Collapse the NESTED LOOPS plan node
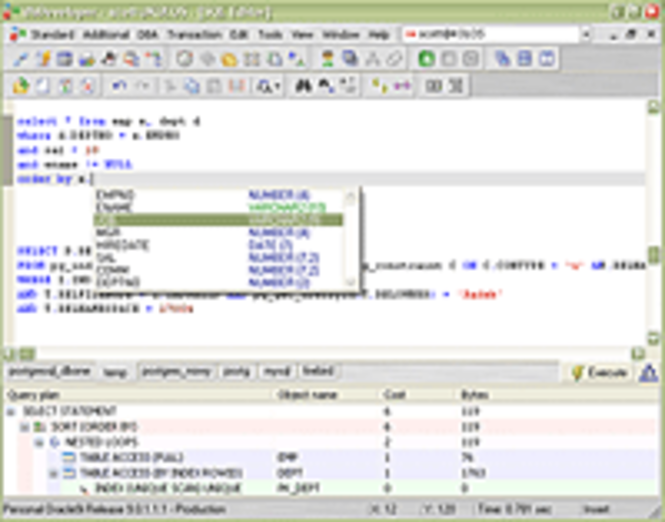 [39, 442]
